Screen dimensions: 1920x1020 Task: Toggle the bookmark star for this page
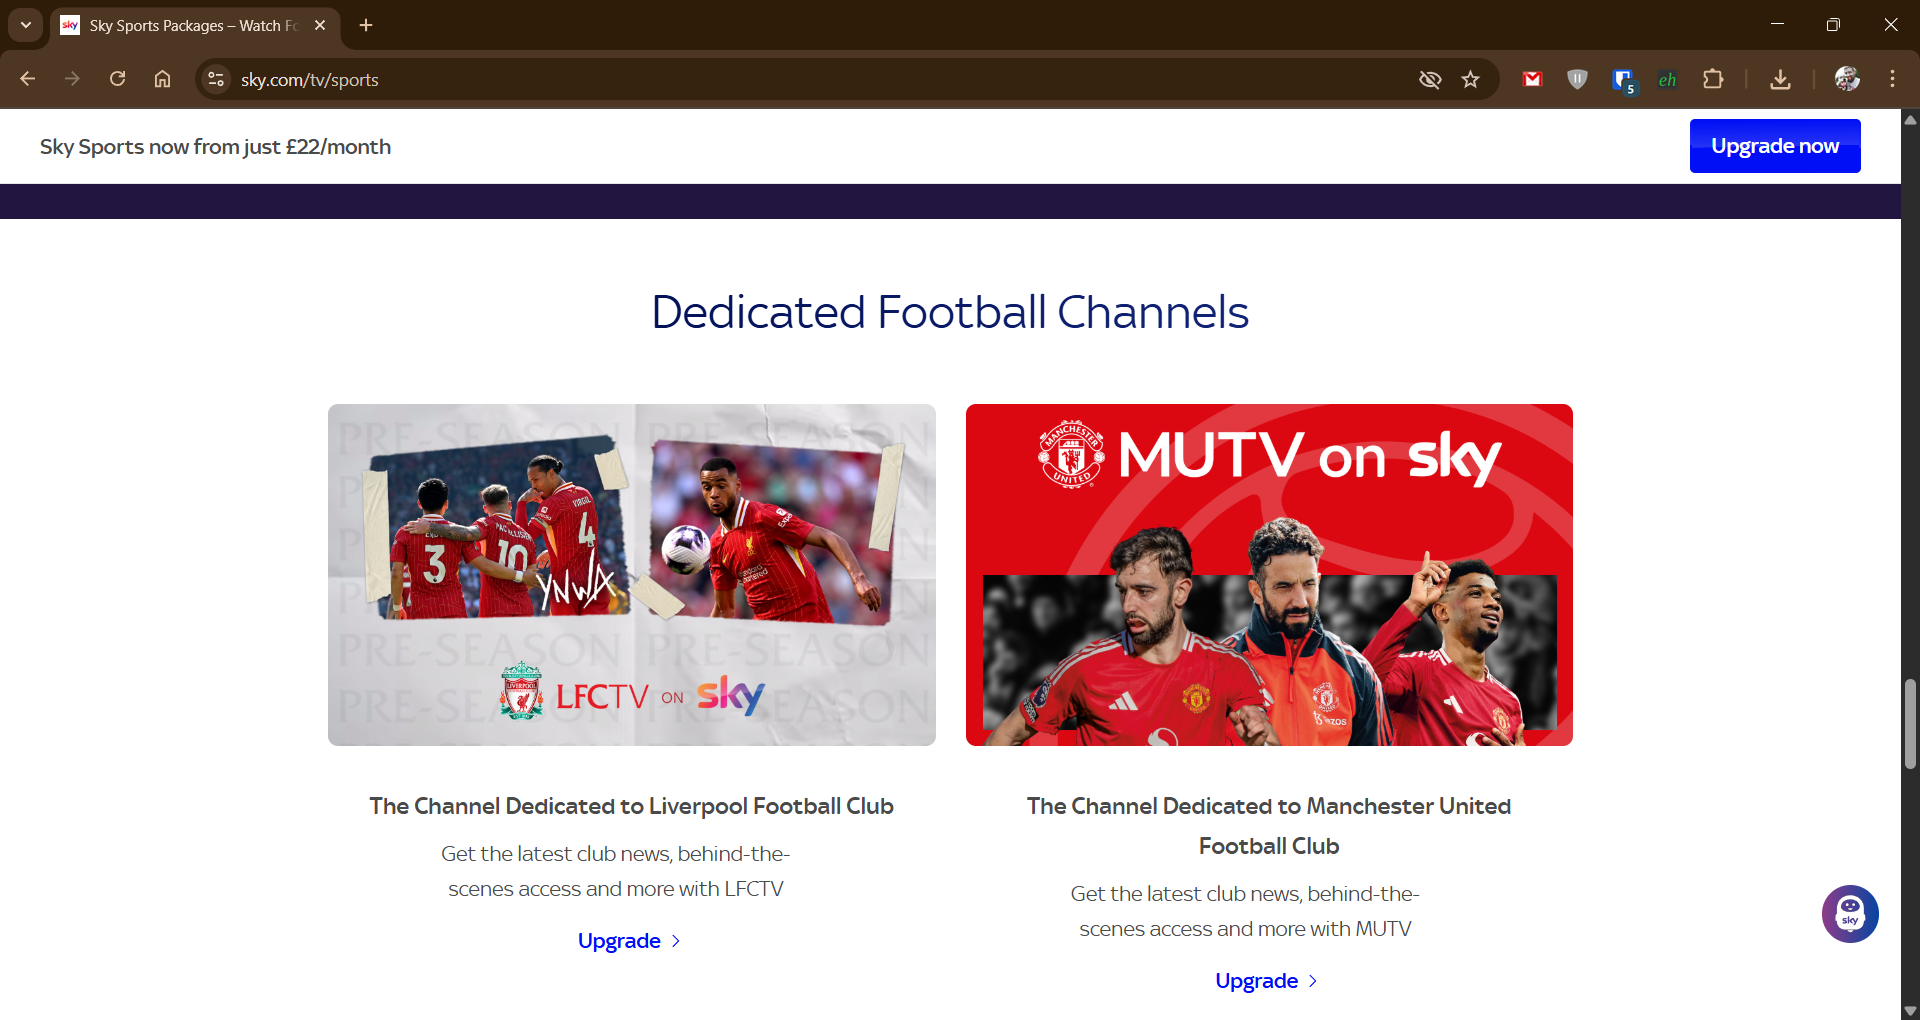pos(1470,79)
